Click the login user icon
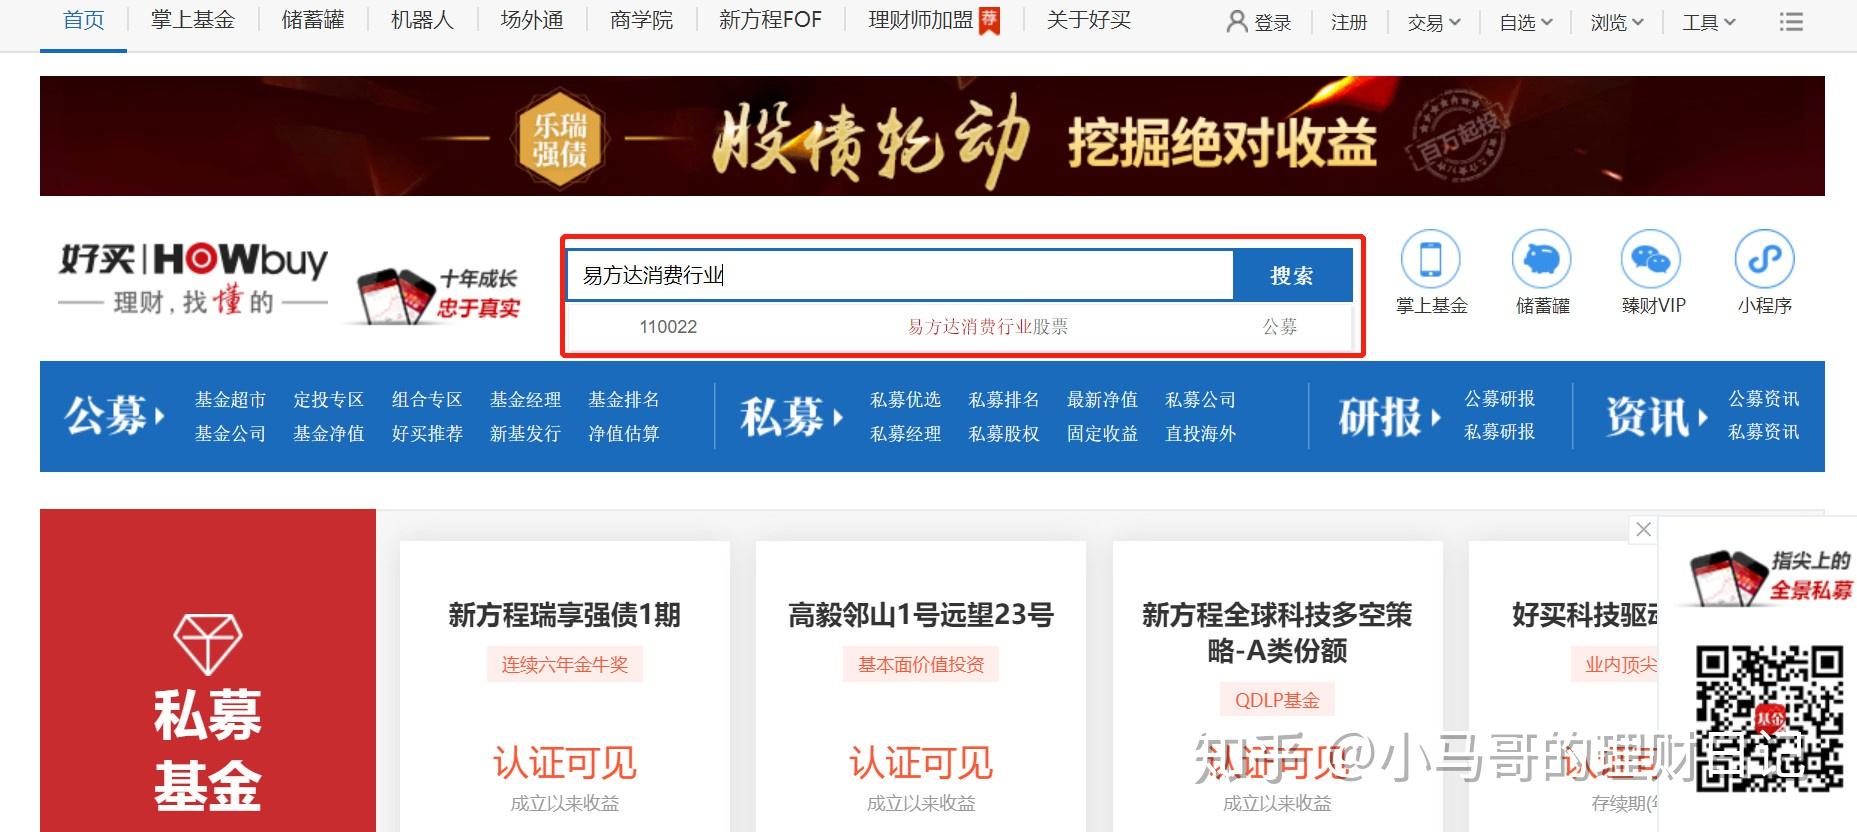Viewport: 1857px width, 832px height. click(1236, 21)
